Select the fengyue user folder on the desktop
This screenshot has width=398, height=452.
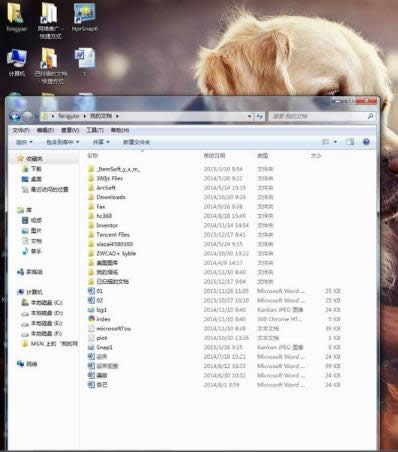[x=16, y=17]
